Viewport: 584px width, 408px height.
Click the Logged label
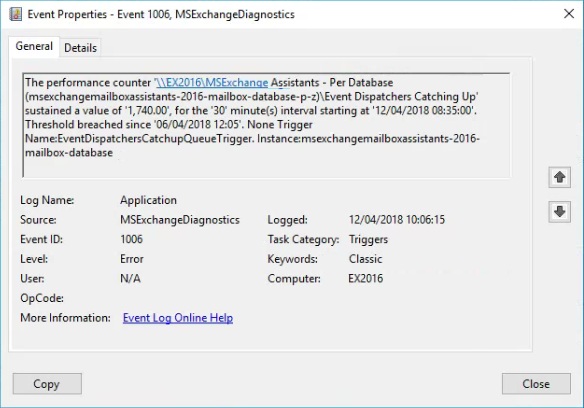tap(288, 220)
